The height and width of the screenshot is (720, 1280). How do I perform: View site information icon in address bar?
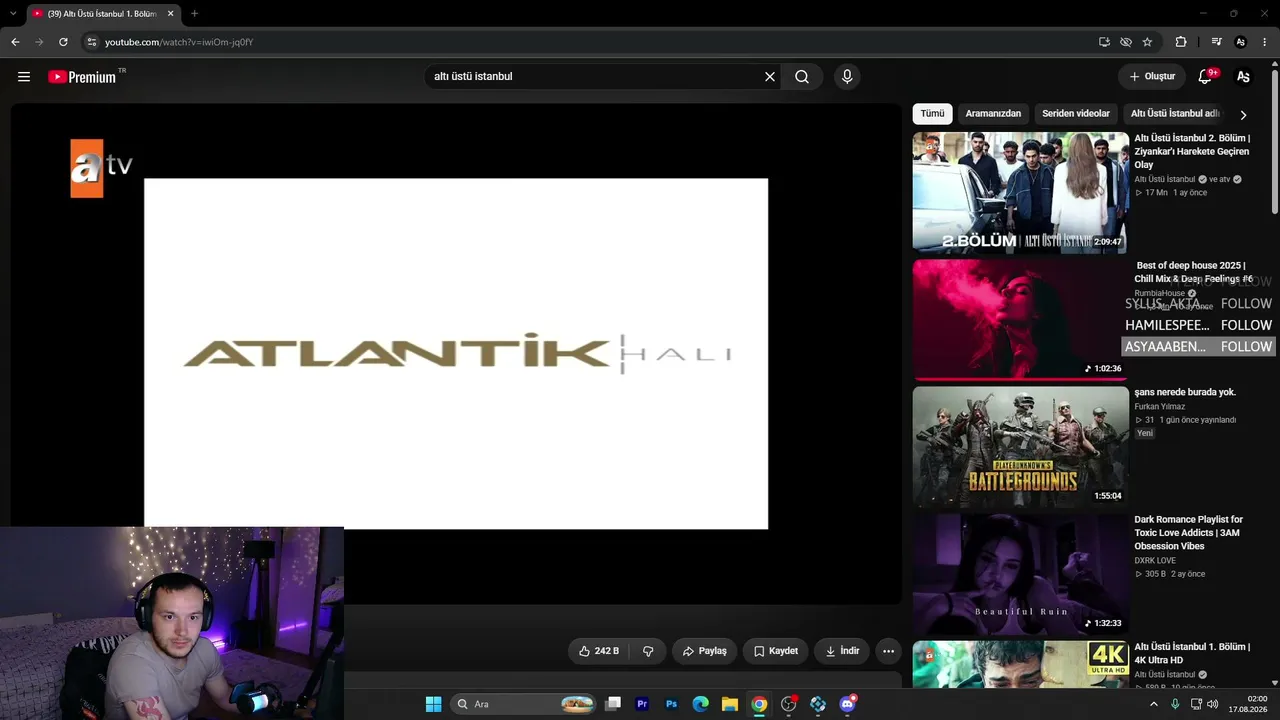click(91, 42)
